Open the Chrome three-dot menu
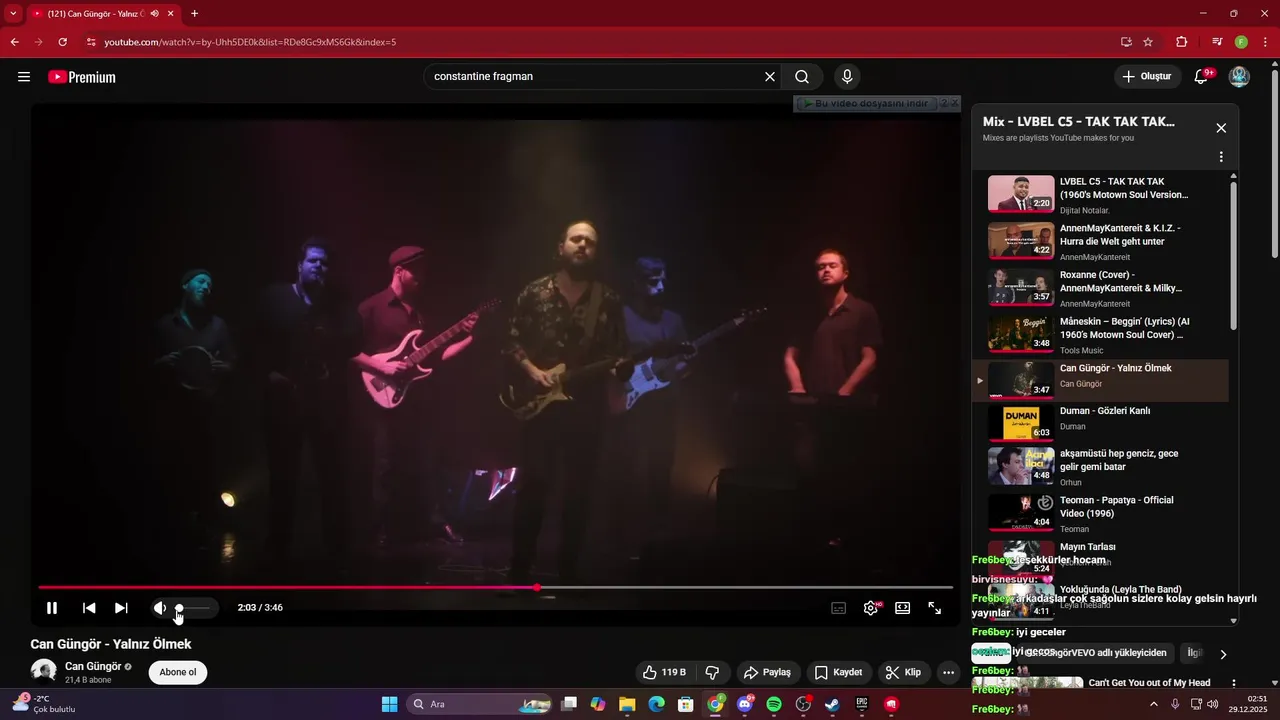The width and height of the screenshot is (1280, 720). pyautogui.click(x=1266, y=42)
